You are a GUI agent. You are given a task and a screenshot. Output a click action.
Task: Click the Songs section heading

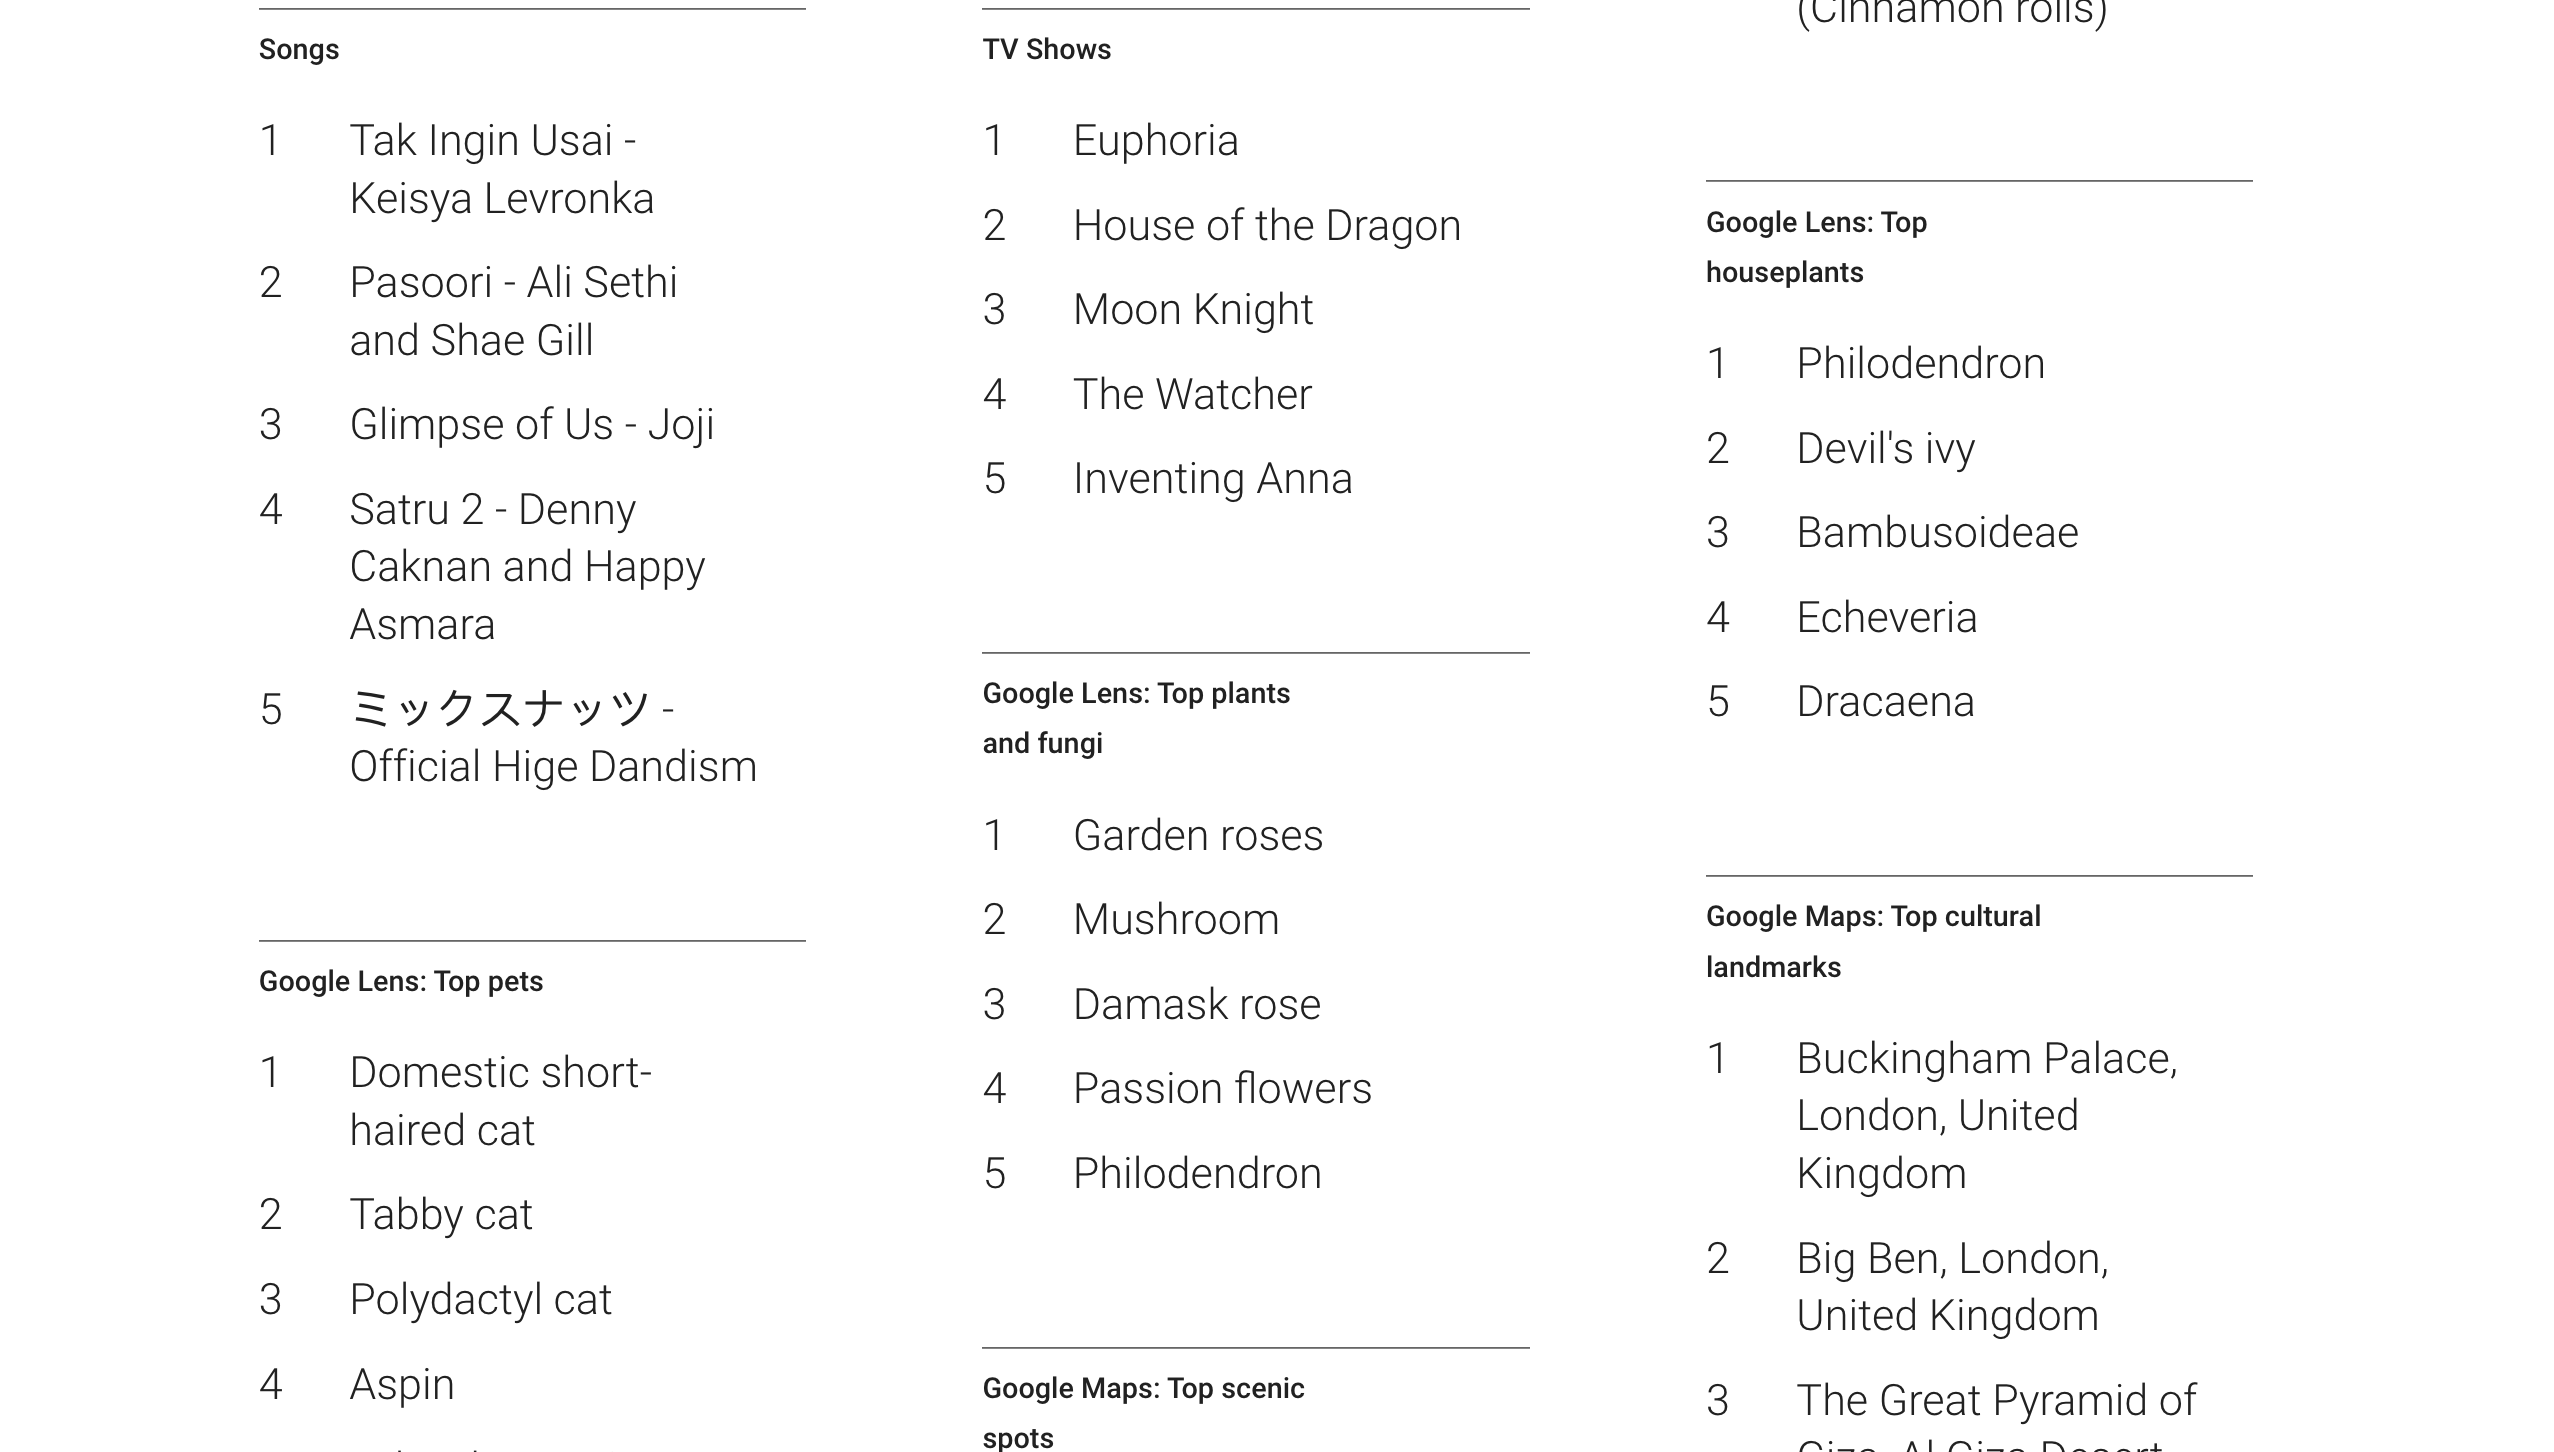tap(299, 49)
